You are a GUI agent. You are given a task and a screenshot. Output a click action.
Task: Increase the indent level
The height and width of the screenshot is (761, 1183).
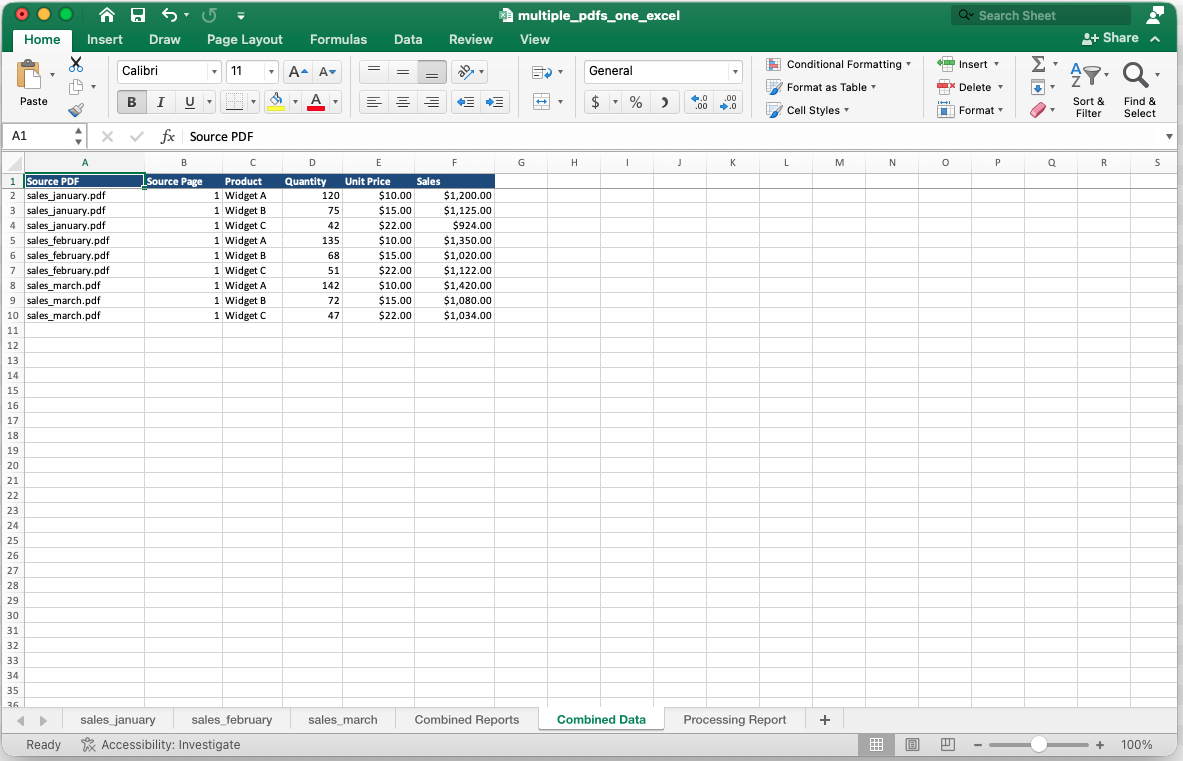[x=495, y=102]
